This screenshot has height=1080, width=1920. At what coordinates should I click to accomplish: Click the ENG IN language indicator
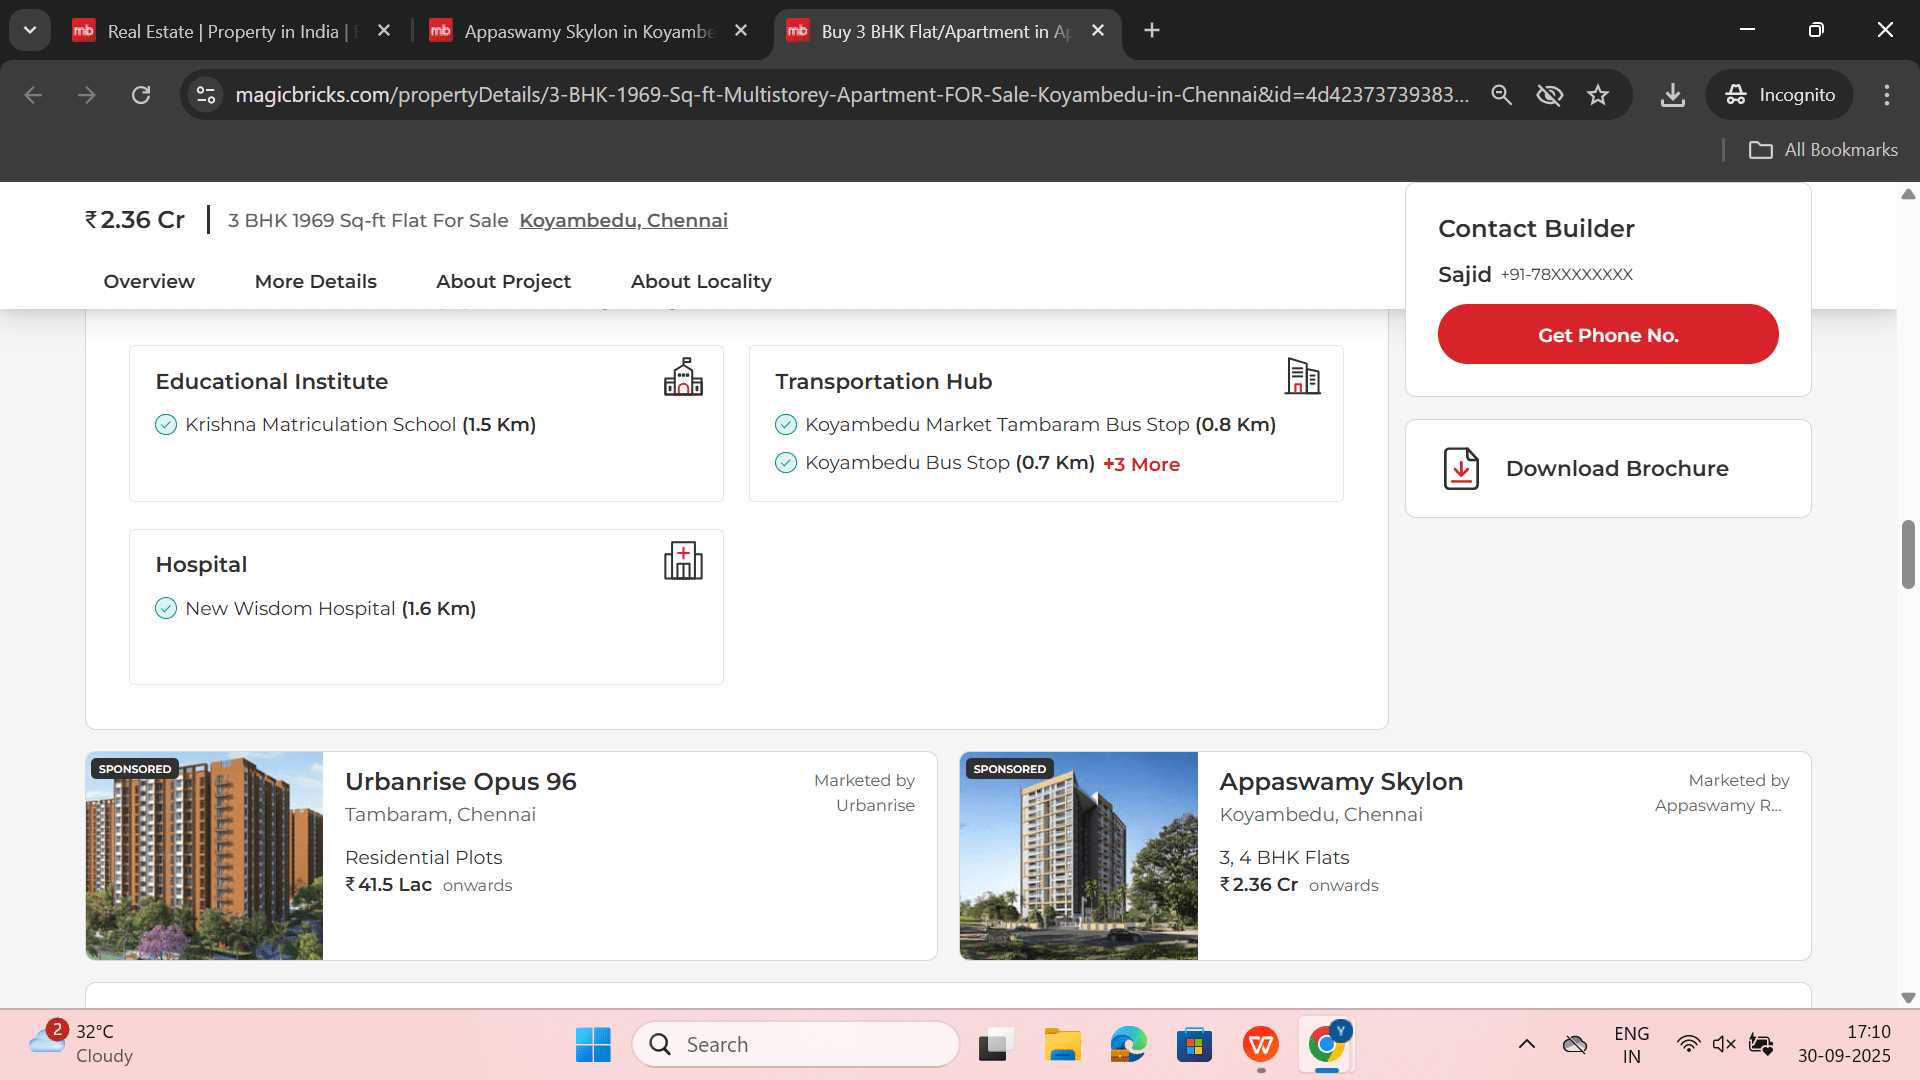click(1631, 1044)
